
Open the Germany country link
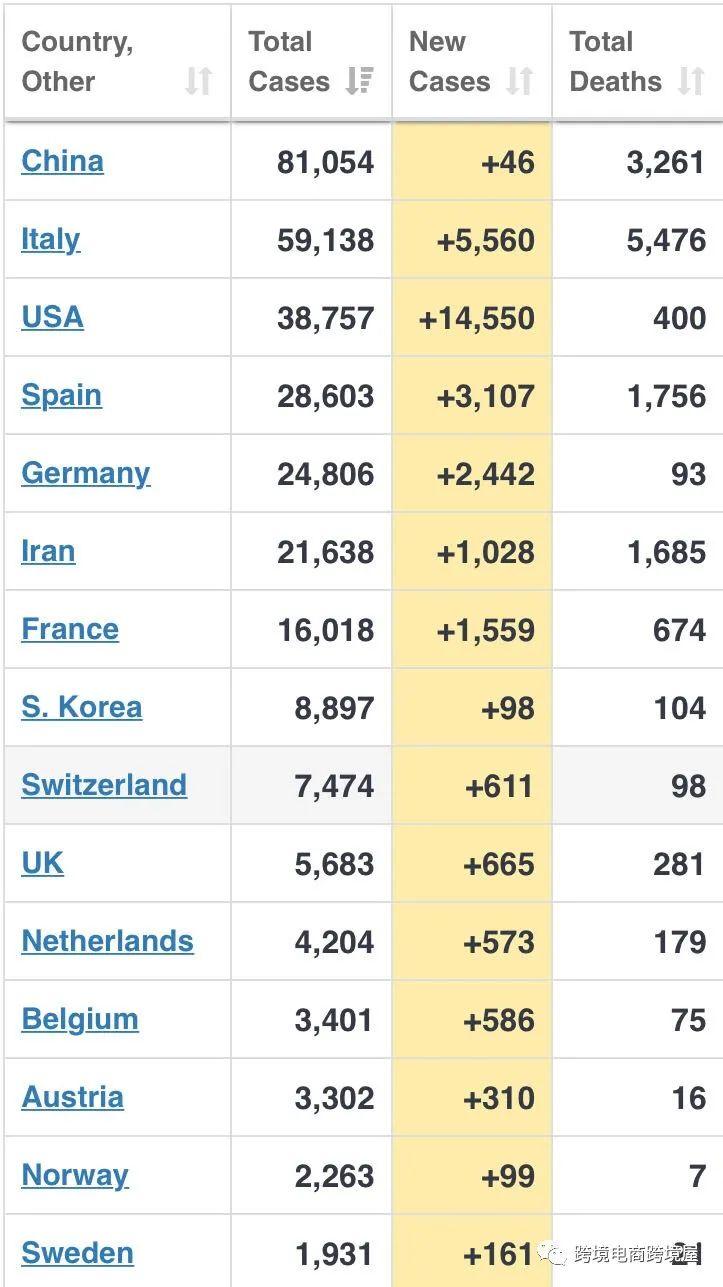point(85,473)
